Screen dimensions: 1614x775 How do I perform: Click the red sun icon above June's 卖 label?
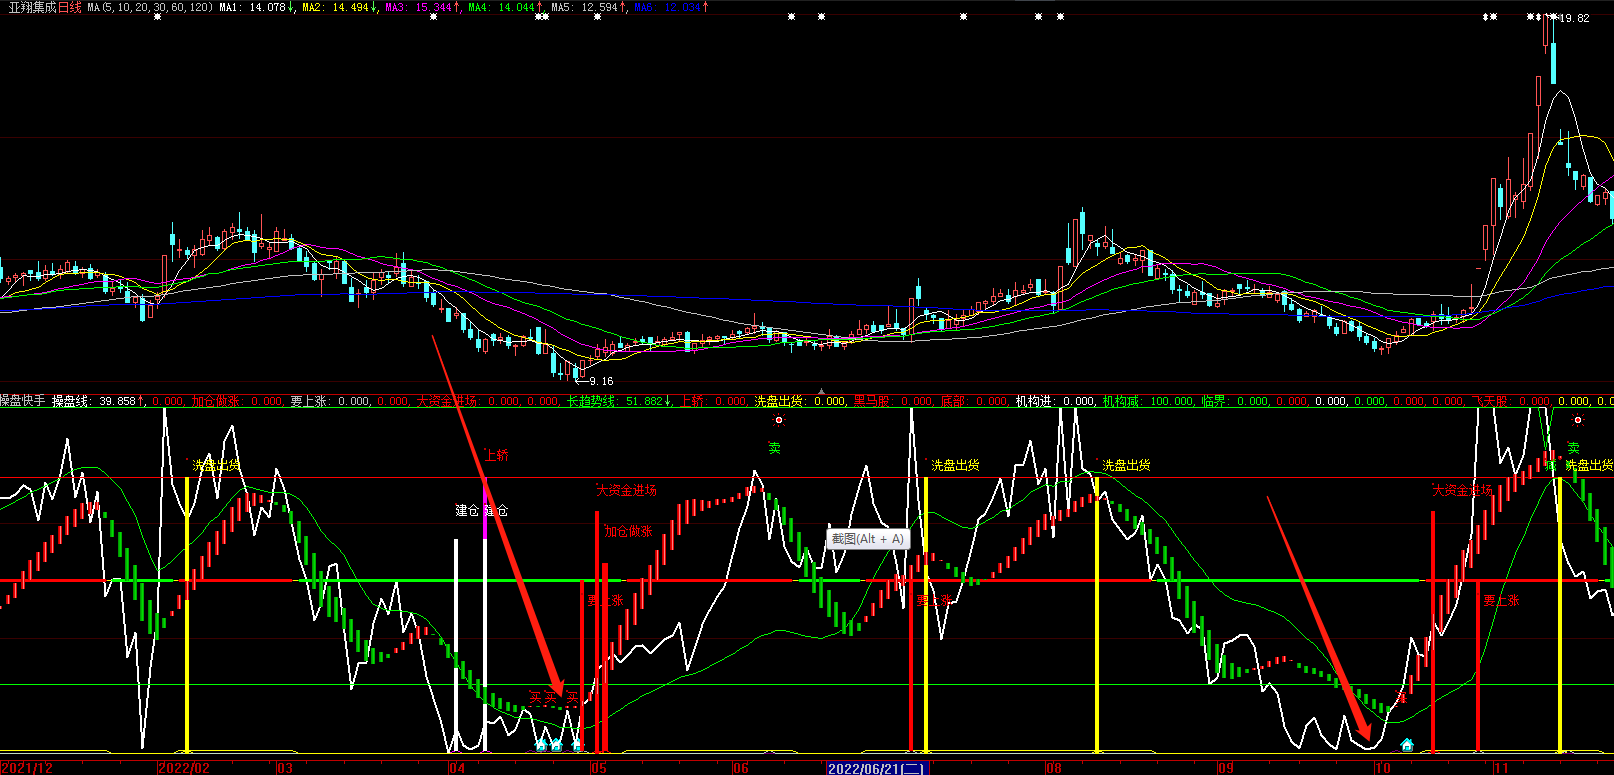[x=779, y=421]
